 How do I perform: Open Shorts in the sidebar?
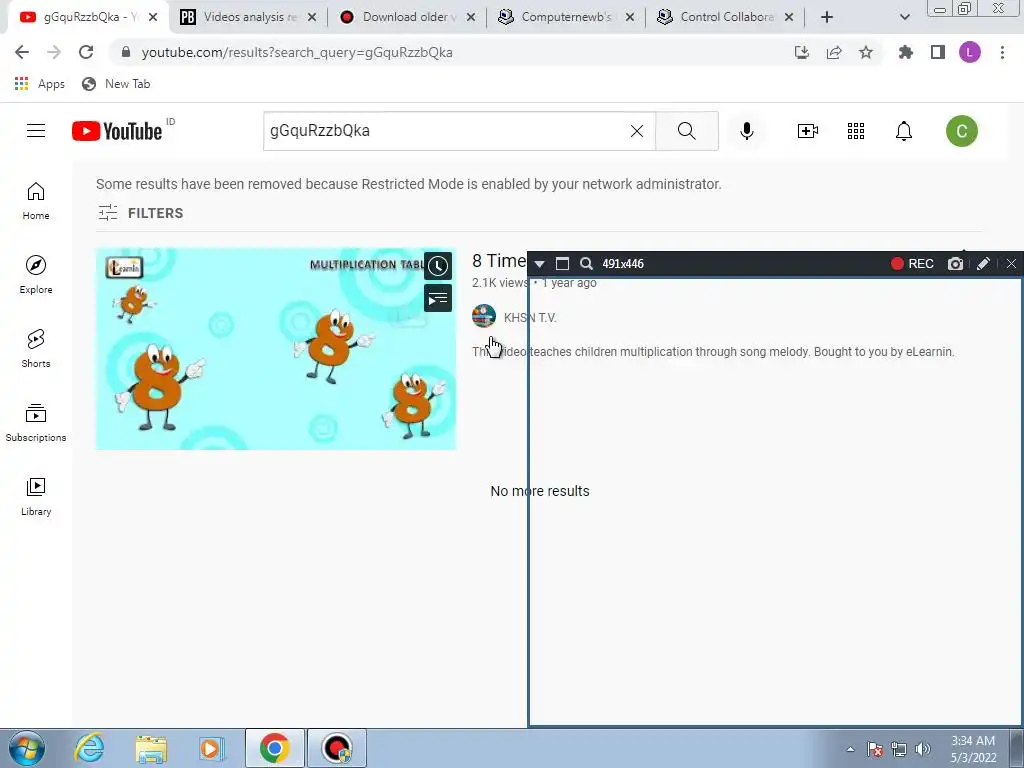tap(36, 349)
